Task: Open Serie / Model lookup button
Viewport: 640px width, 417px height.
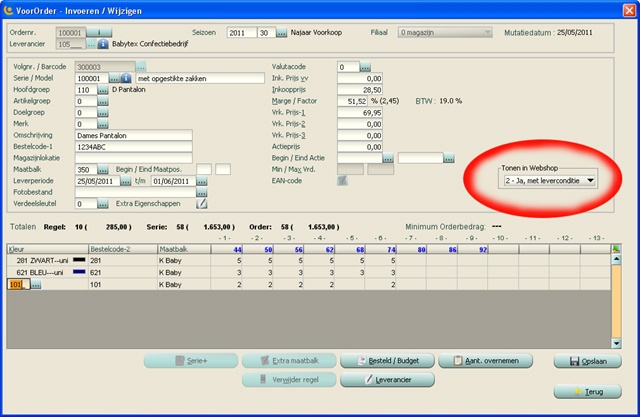Action: (114, 78)
